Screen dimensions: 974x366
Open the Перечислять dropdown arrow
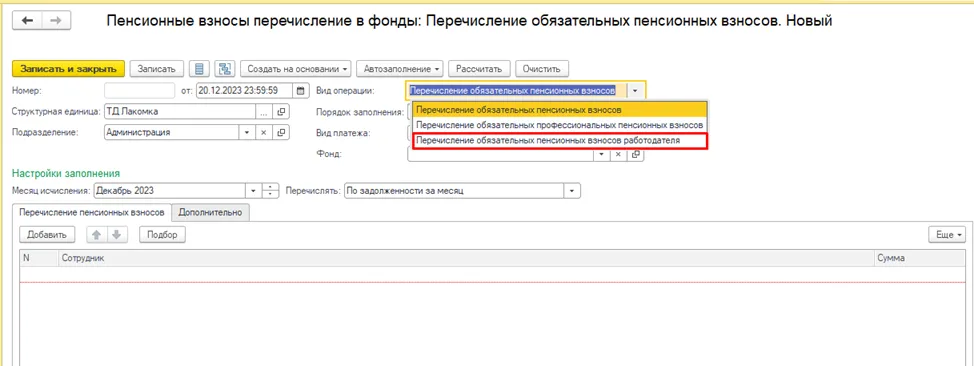point(572,191)
